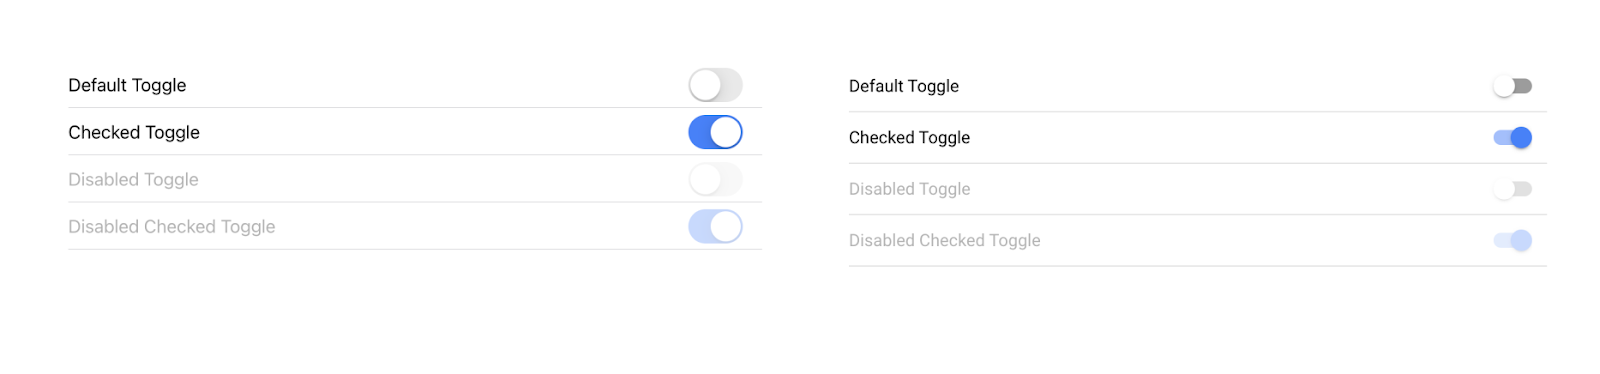The image size is (1600, 374).
Task: Click the blue round thumb of the small Checked Toggle
Action: 1521,137
